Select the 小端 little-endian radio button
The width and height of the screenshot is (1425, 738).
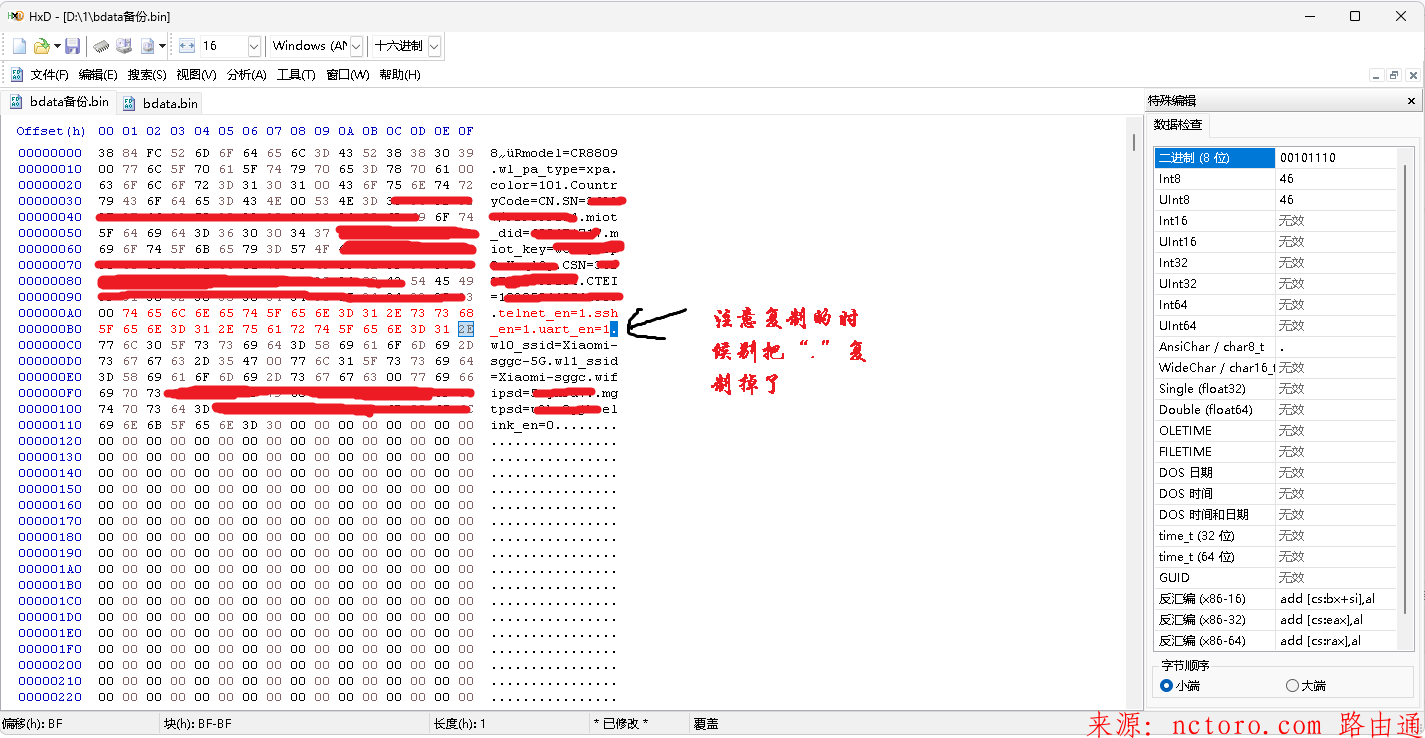1166,686
